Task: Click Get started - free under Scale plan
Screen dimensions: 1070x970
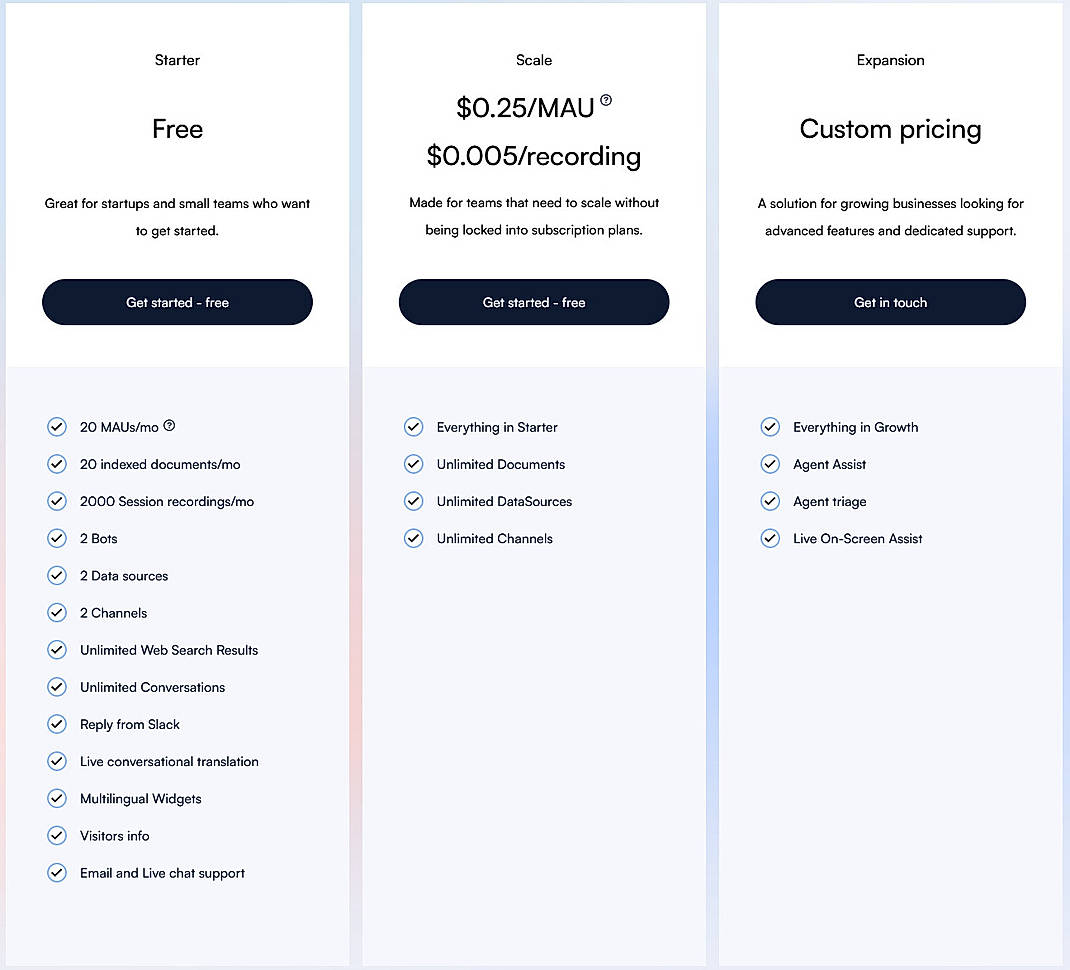Action: coord(534,302)
